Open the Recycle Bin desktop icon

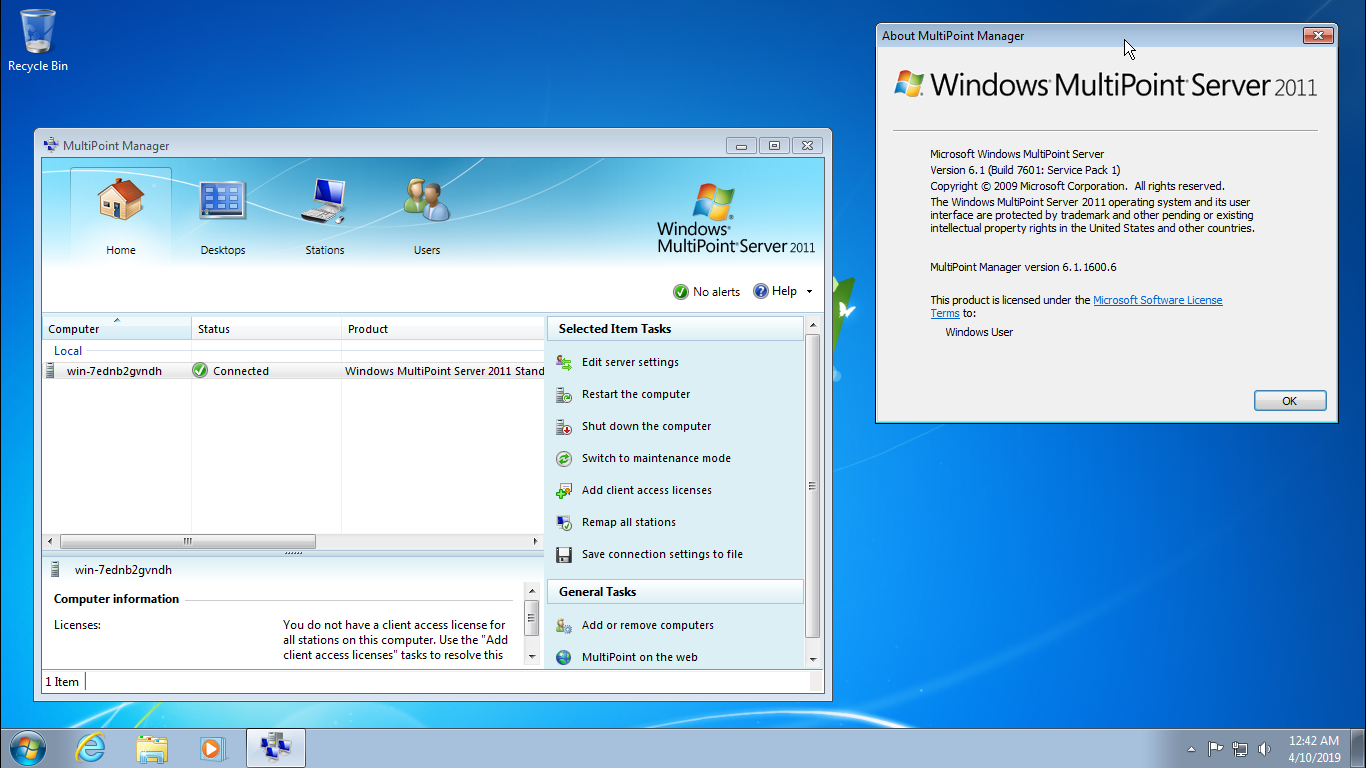38,42
